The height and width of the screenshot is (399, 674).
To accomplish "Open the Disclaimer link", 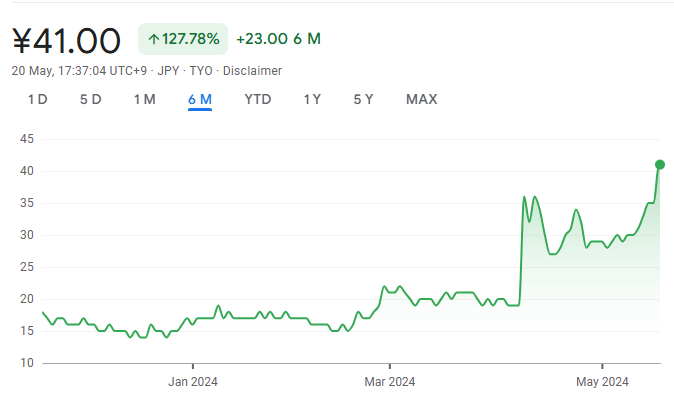I will 252,71.
